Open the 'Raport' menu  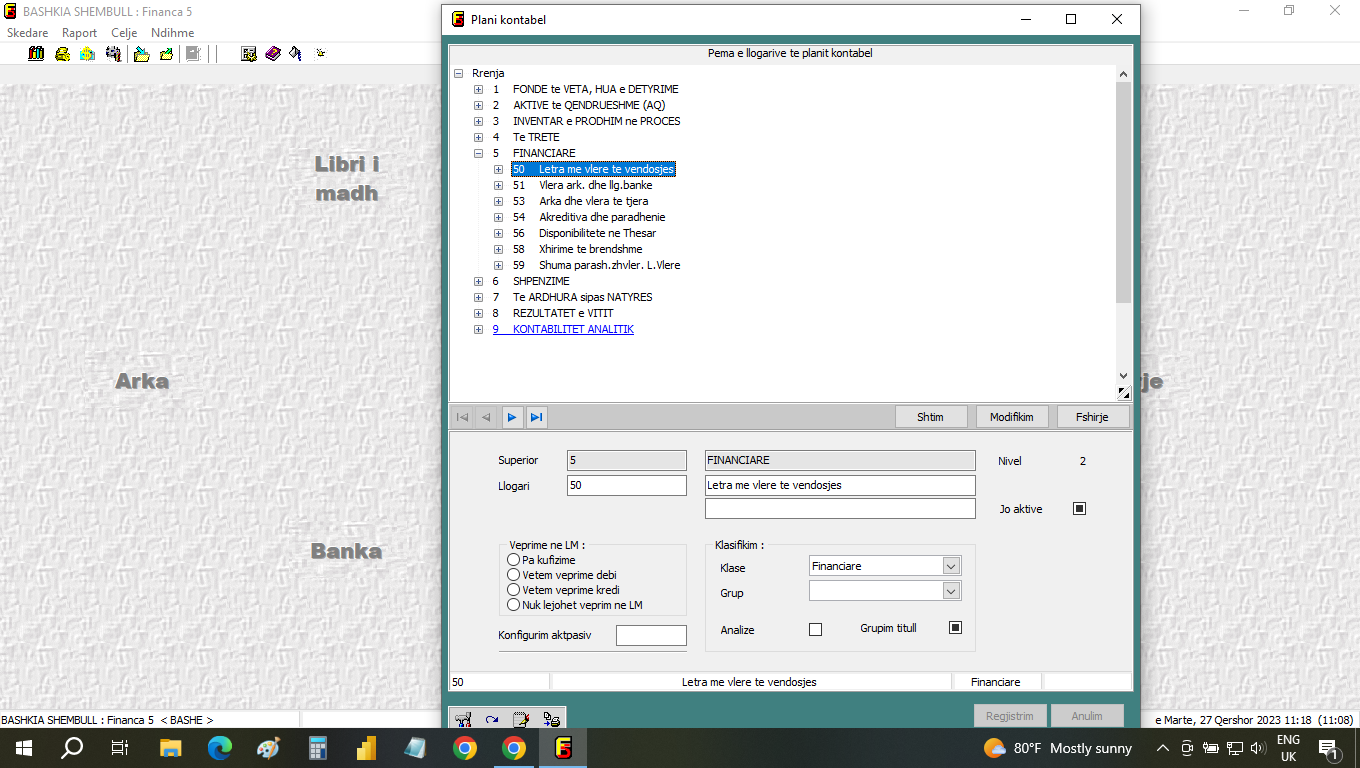pos(79,33)
